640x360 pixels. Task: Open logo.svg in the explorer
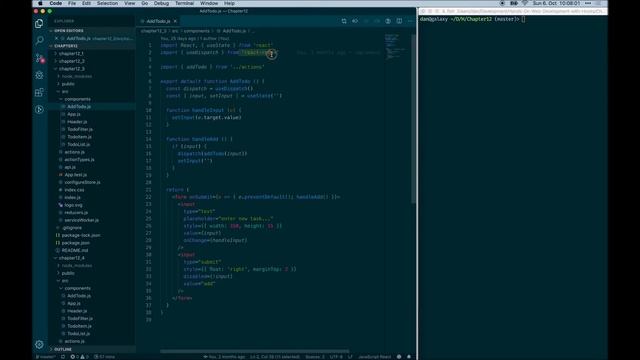tap(73, 205)
